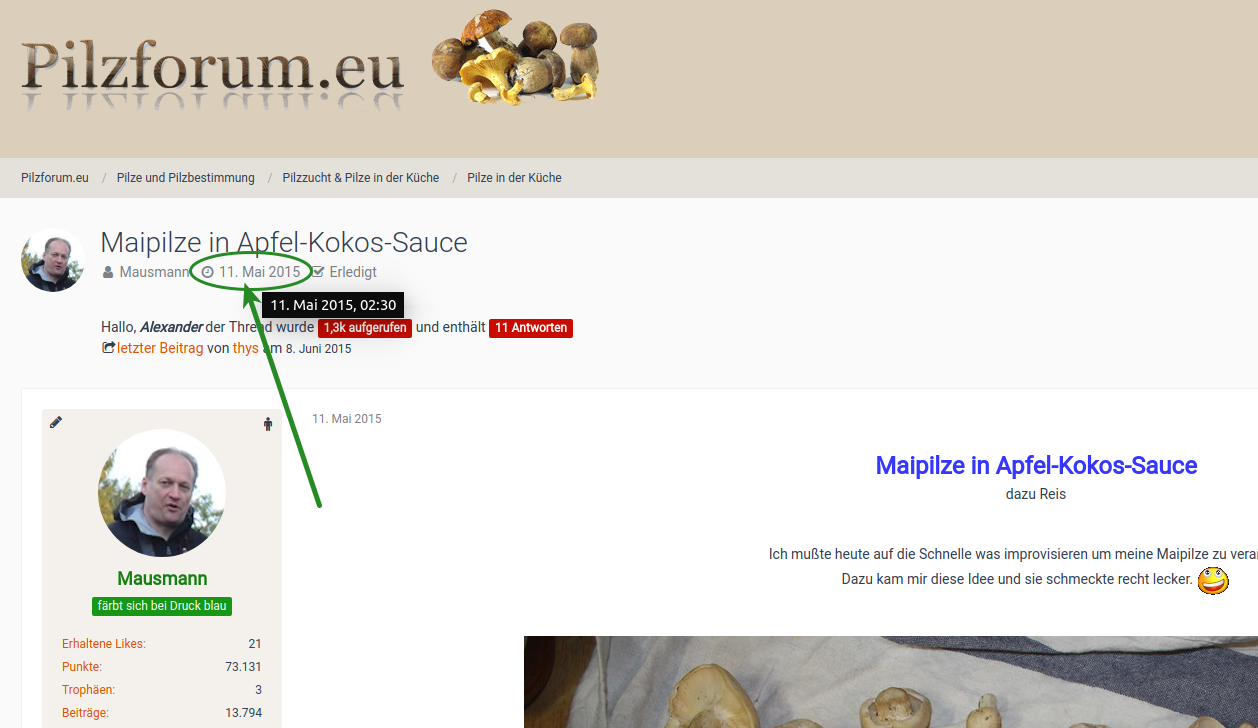Image resolution: width=1258 pixels, height=728 pixels.
Task: Click the 11 Antworten red badge
Action: tap(530, 328)
